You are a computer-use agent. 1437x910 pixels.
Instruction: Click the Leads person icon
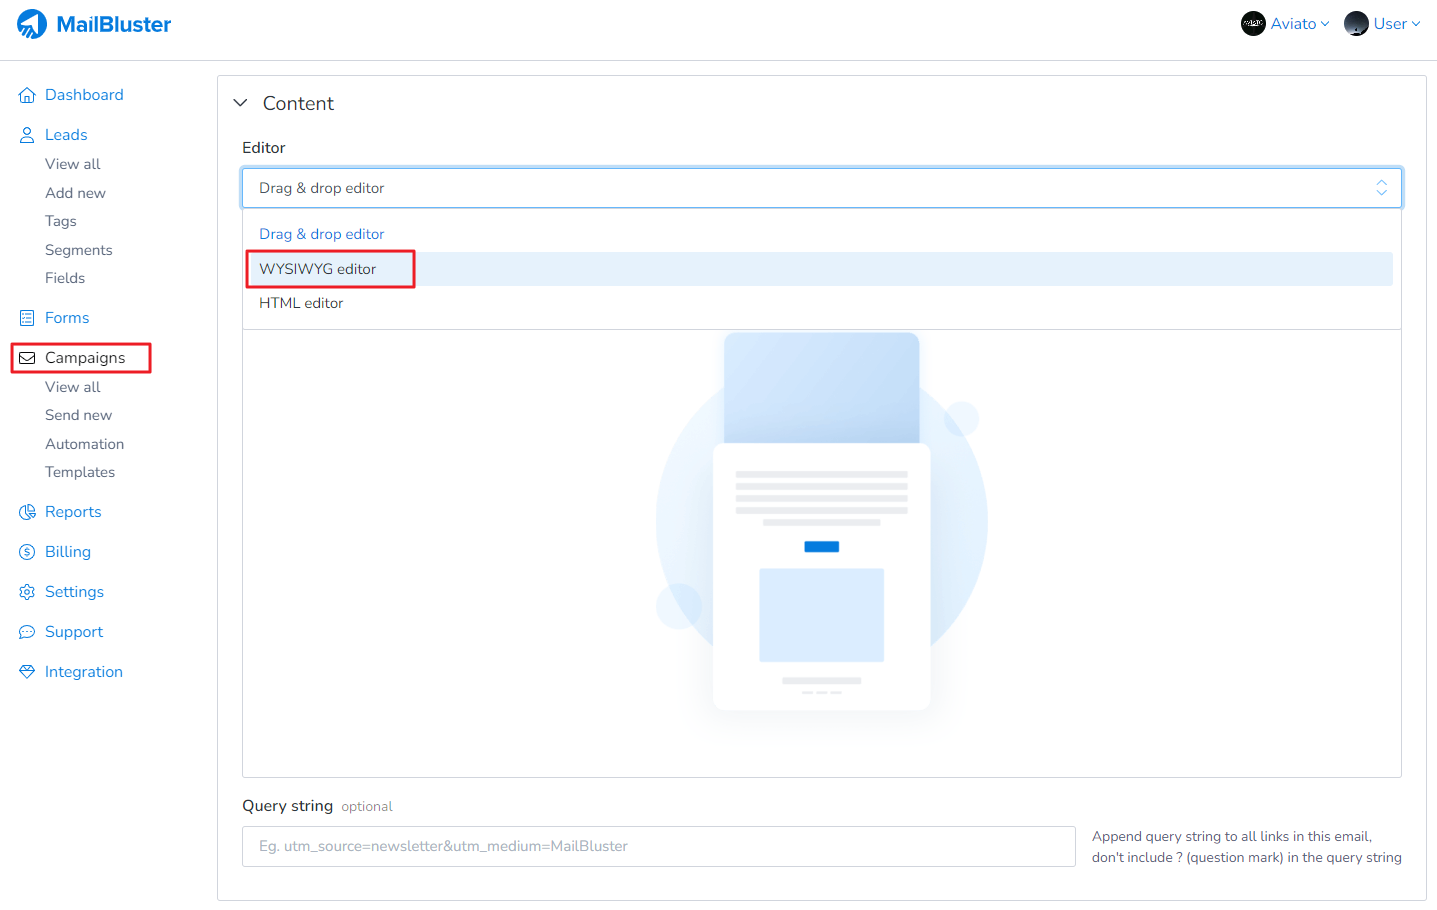(x=27, y=135)
